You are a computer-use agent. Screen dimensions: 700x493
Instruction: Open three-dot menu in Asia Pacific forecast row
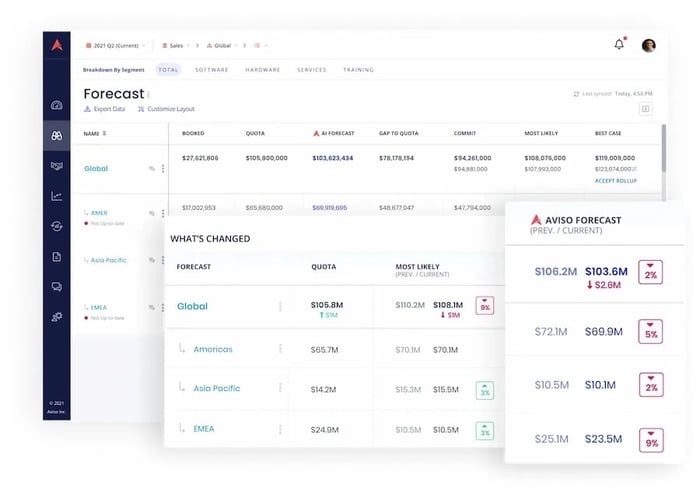pos(163,260)
